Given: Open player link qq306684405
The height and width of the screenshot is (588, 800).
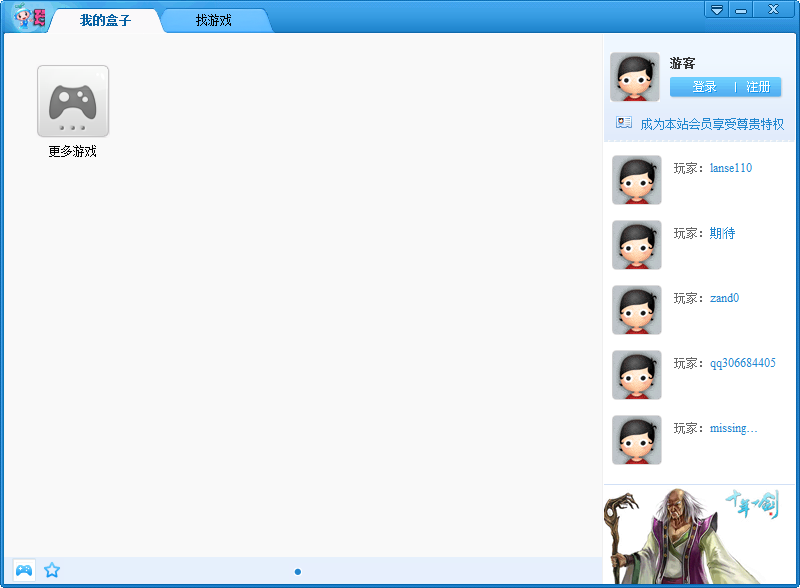Looking at the screenshot, I should (x=743, y=363).
